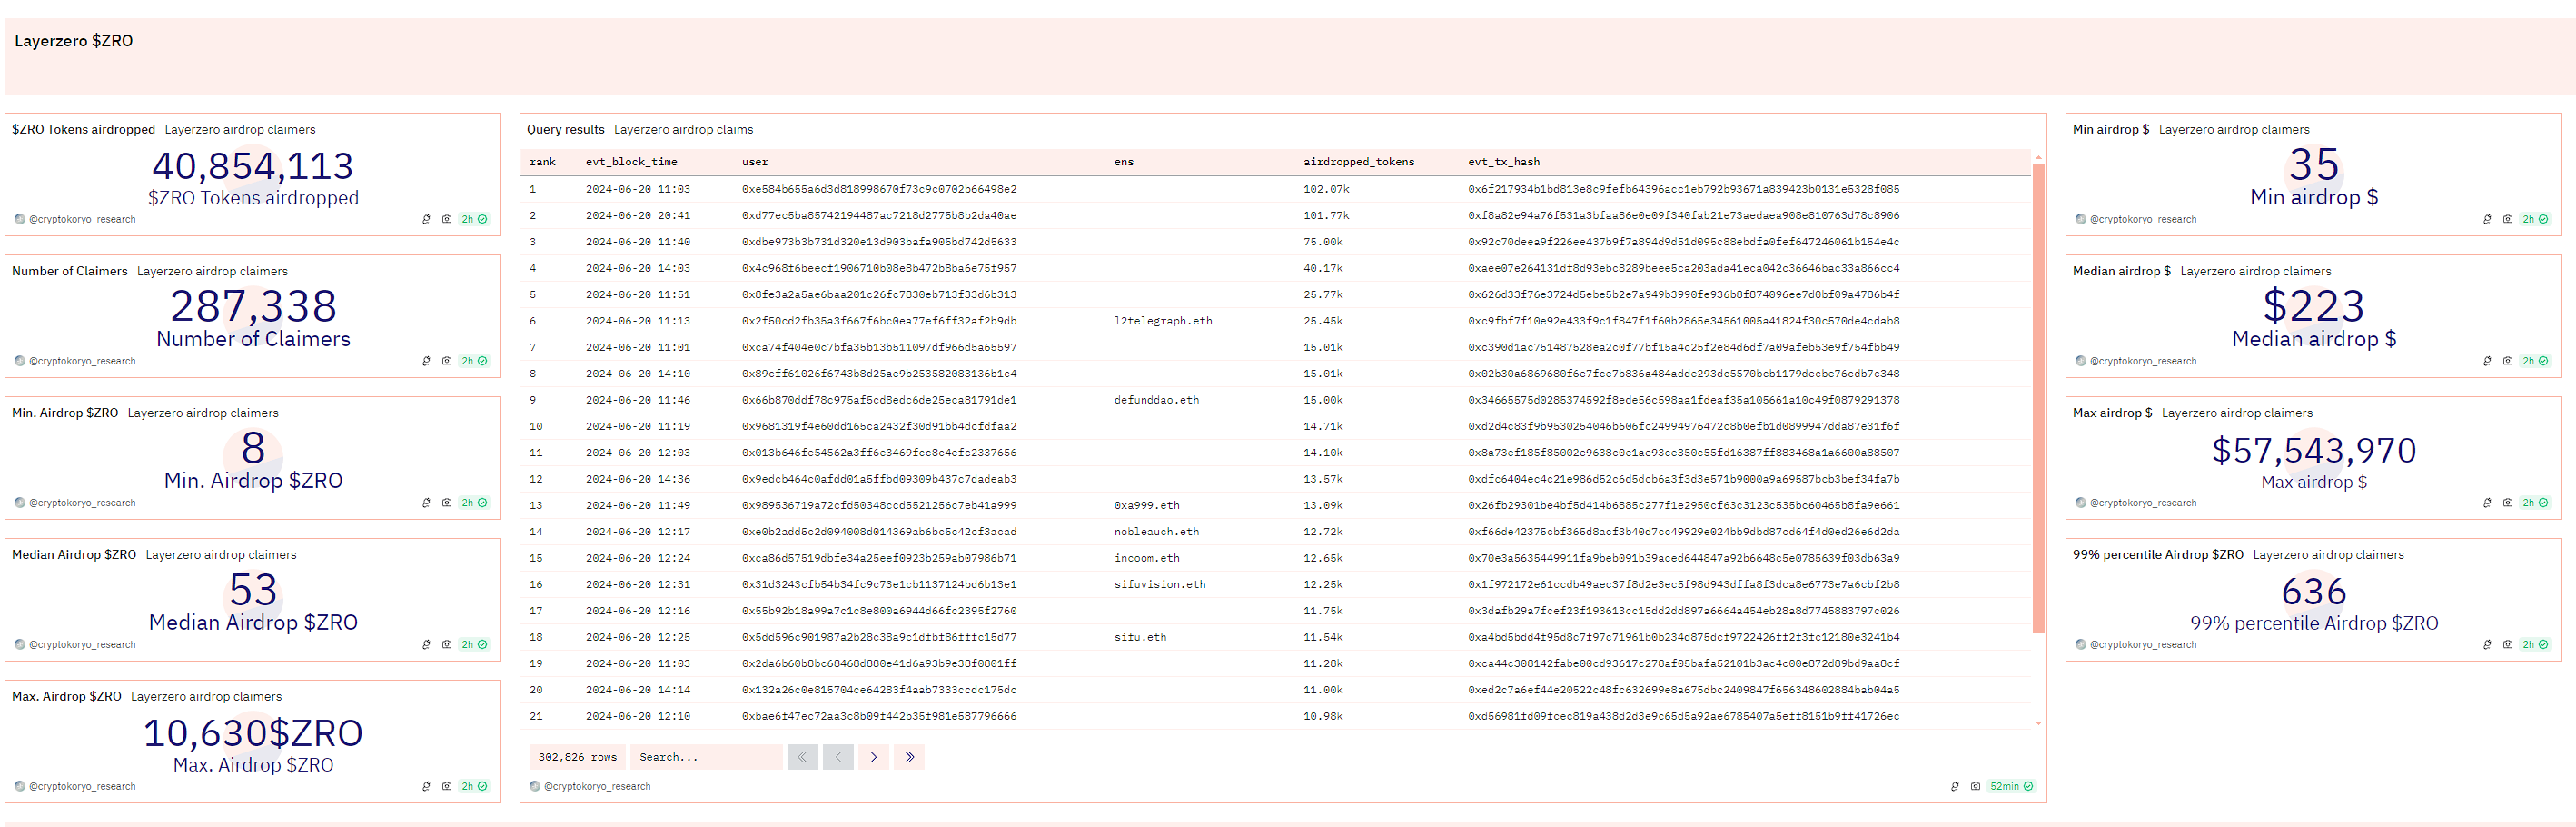Click the 2h badge in 99% percentile Airdrop card
Screen dimensions: 2576x827
click(2535, 645)
